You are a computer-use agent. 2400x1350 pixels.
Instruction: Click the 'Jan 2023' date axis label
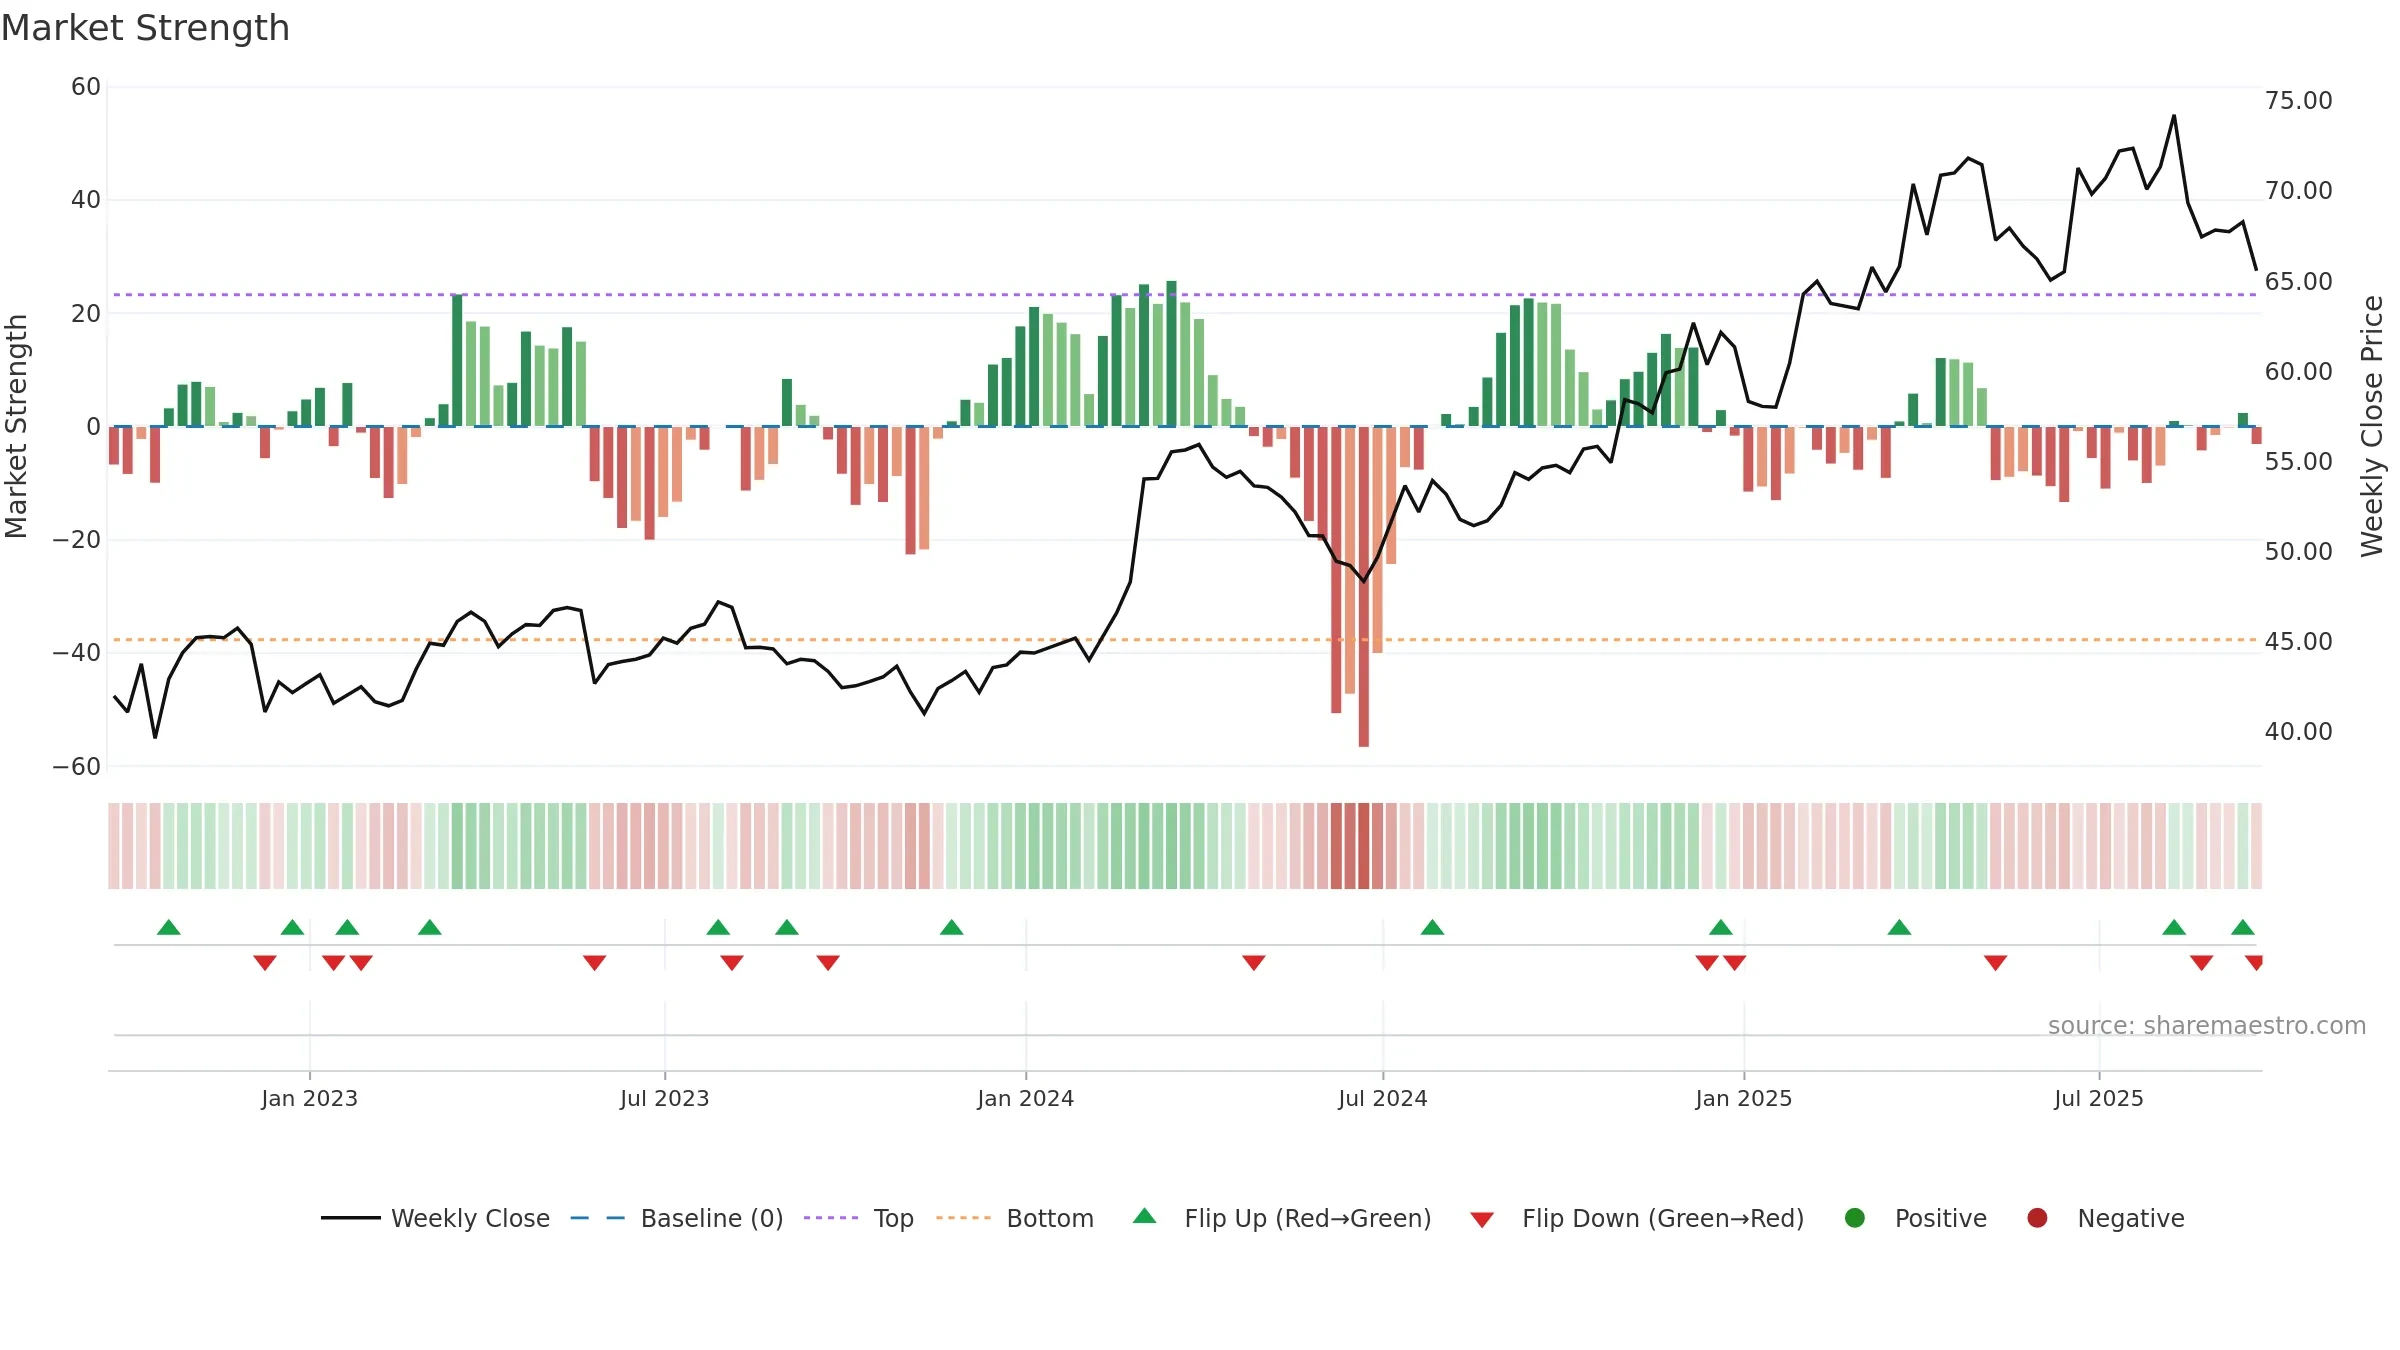(310, 1099)
